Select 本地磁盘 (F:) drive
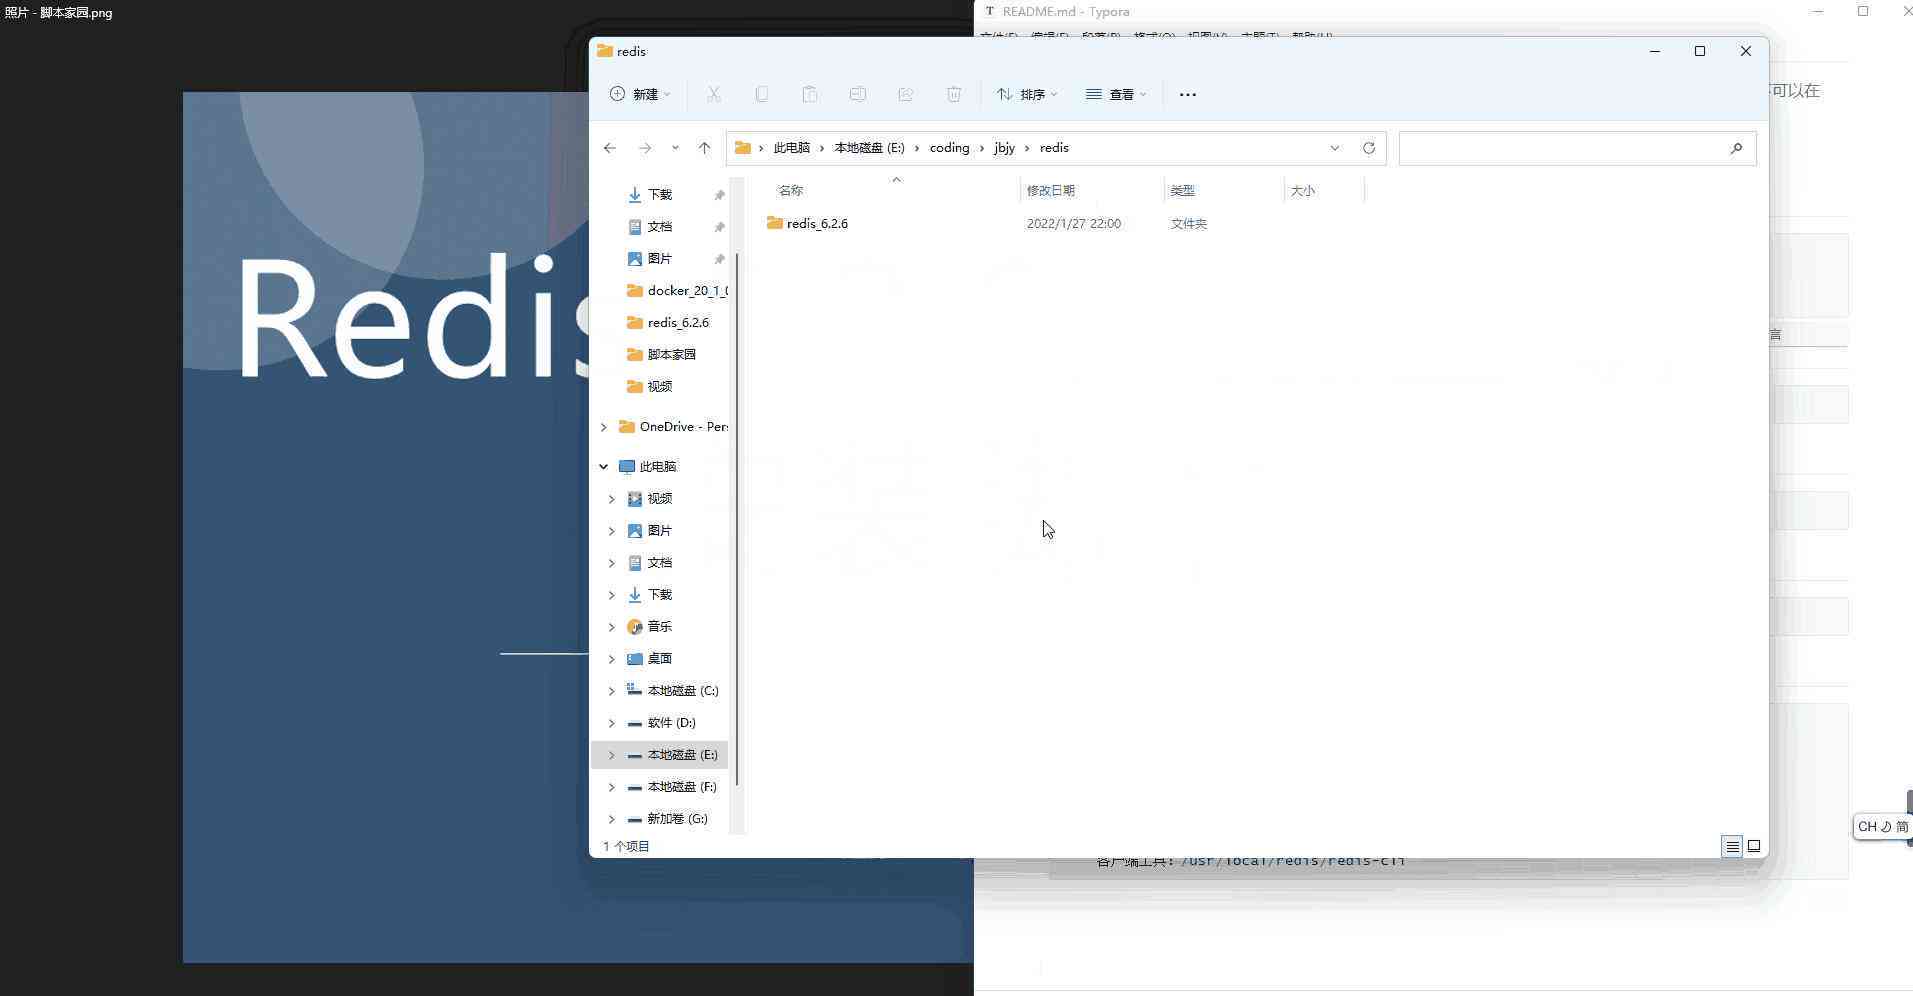 681,786
